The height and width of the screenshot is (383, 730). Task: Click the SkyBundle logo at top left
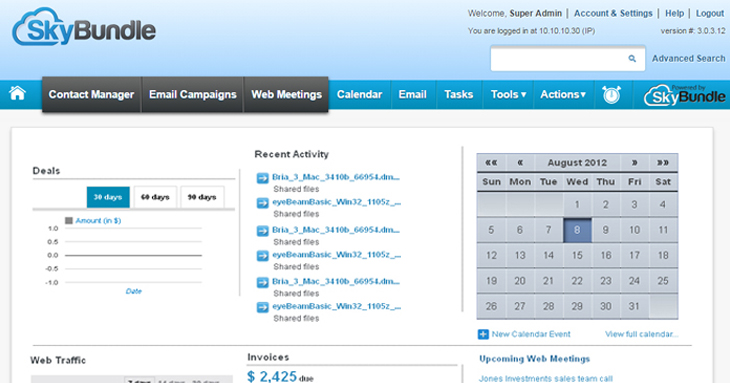(84, 27)
